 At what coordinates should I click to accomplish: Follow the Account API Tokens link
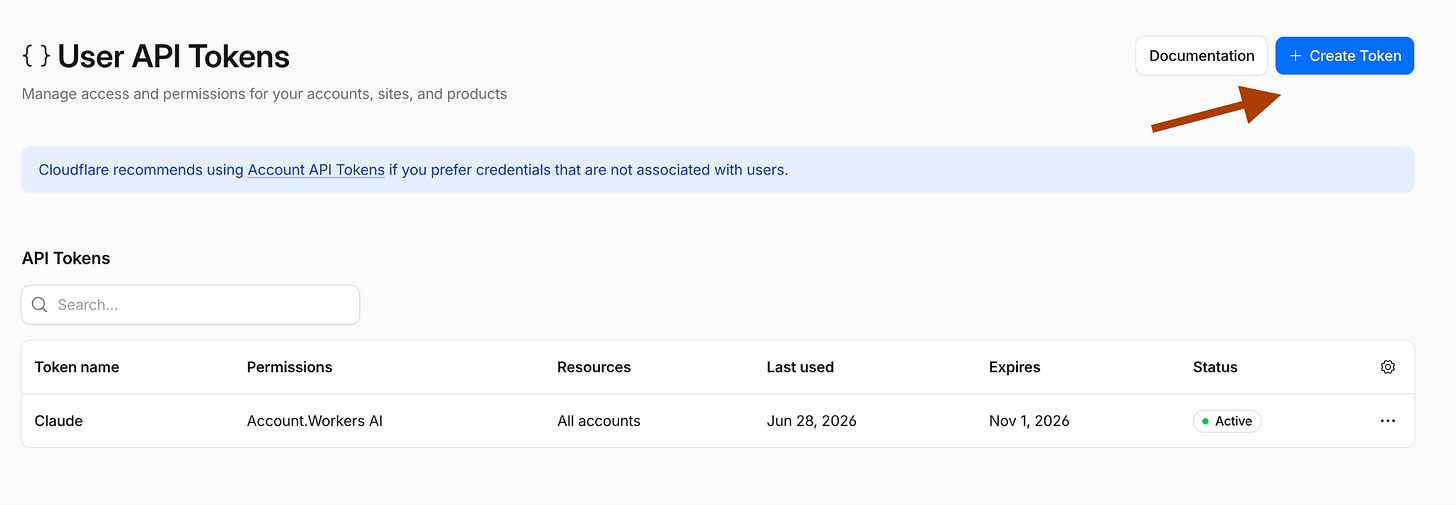pos(316,170)
